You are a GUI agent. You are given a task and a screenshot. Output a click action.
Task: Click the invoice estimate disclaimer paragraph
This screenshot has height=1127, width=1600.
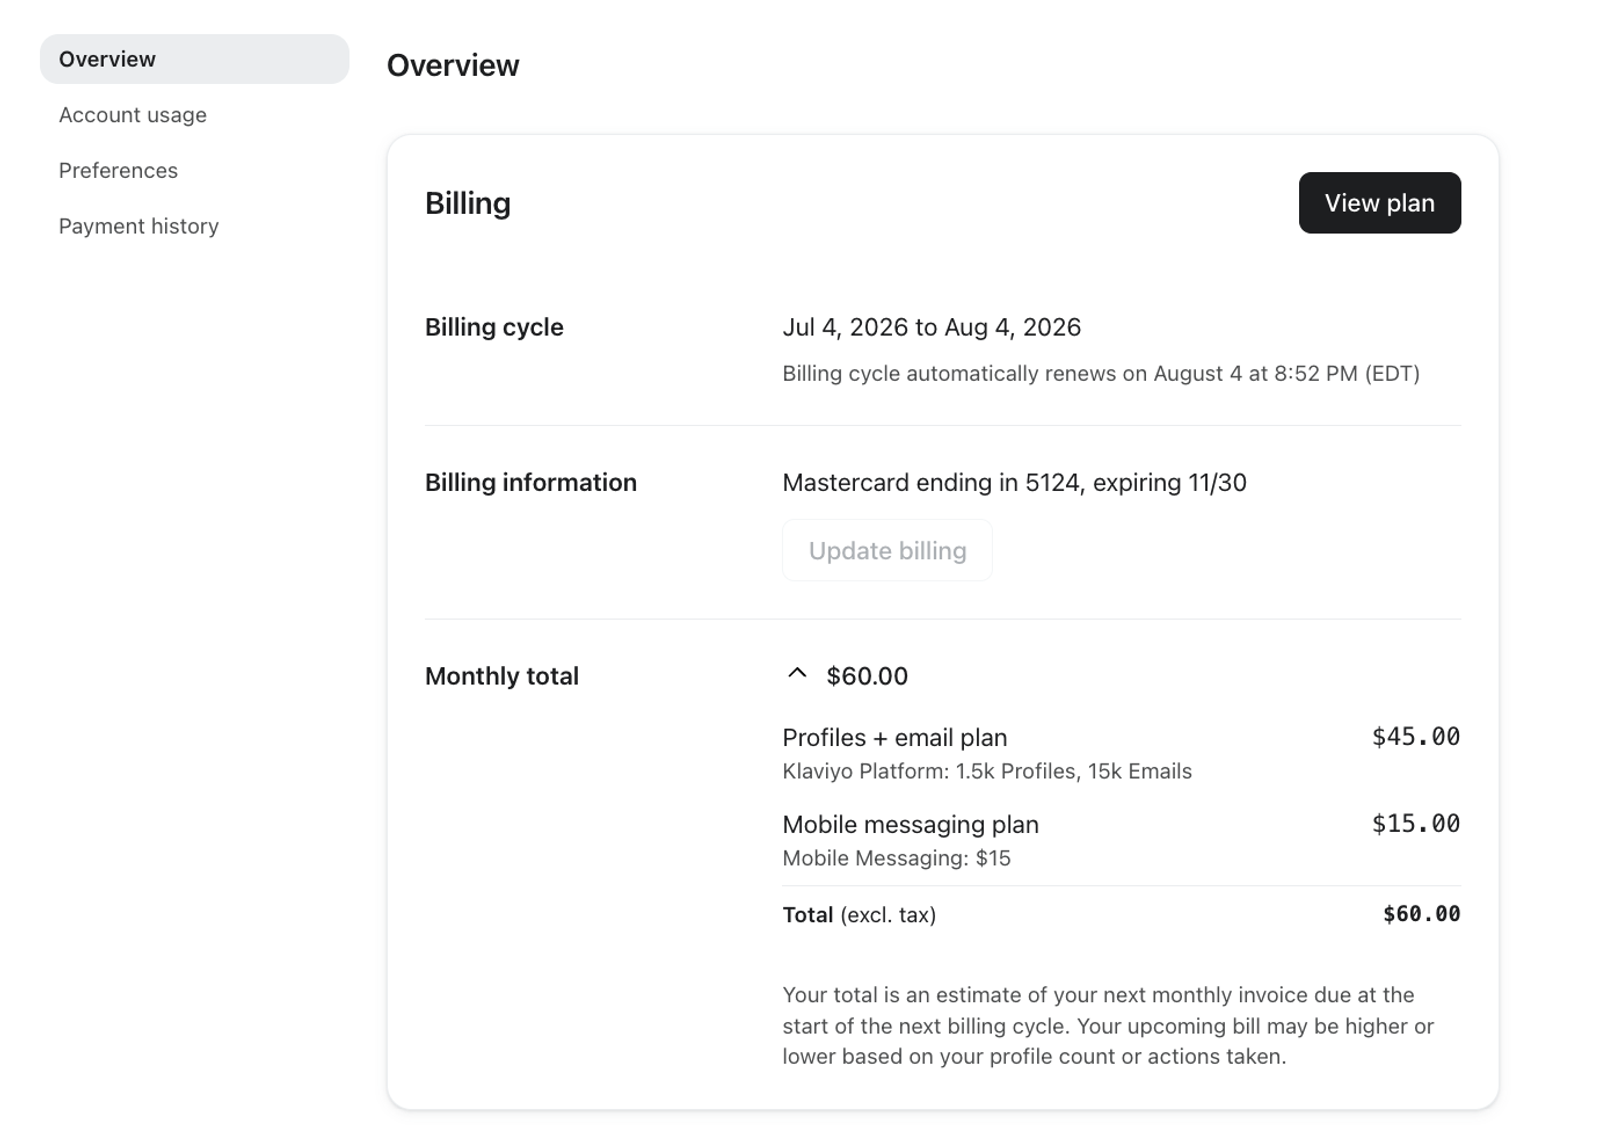tap(1108, 1026)
